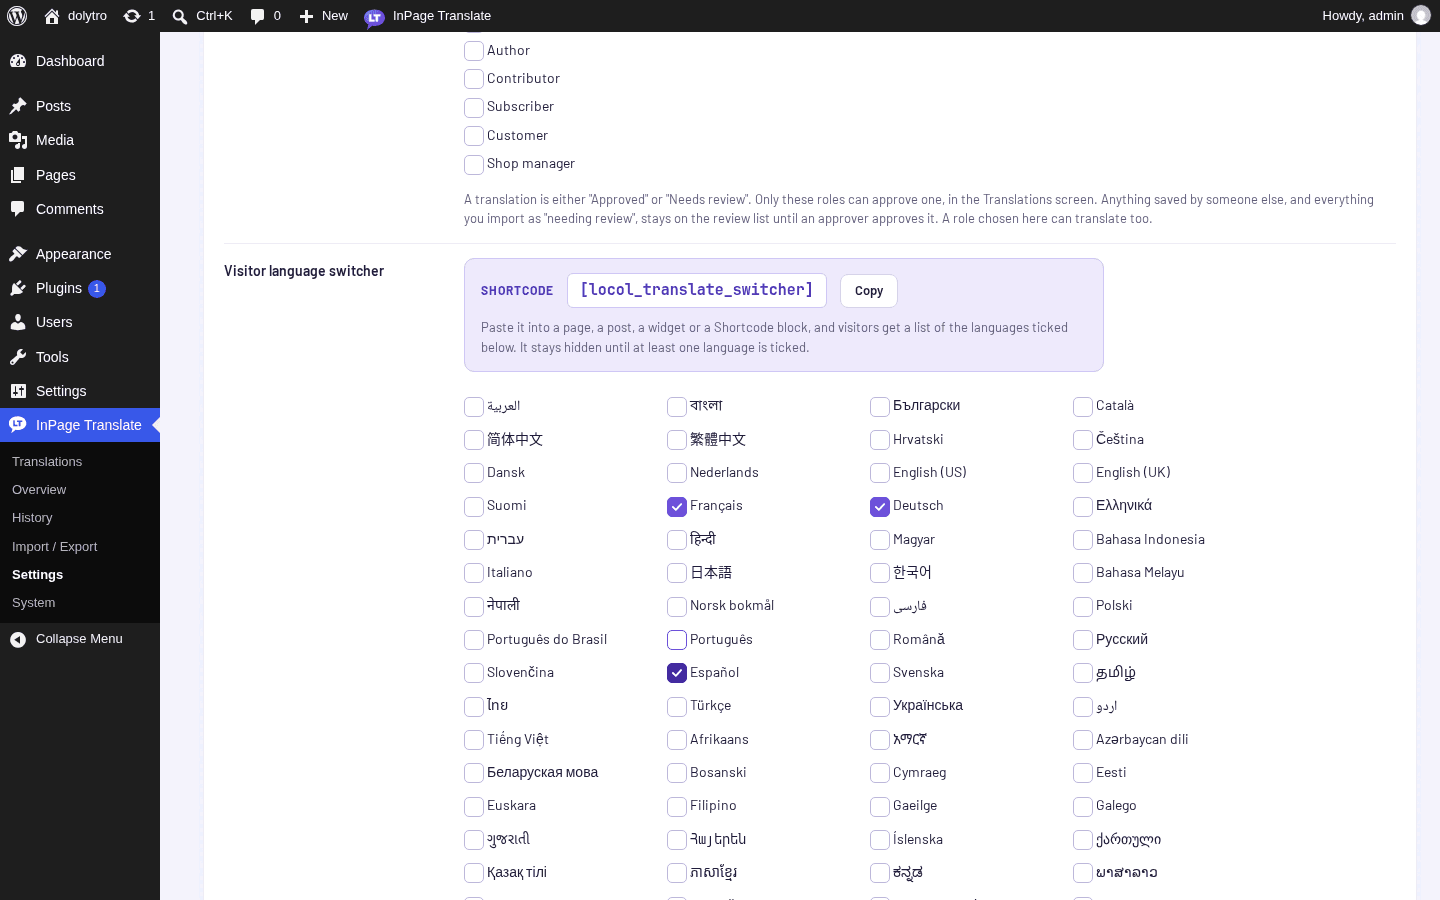Check the Bahasa Indonesia checkbox
The image size is (1440, 900).
tap(1083, 540)
